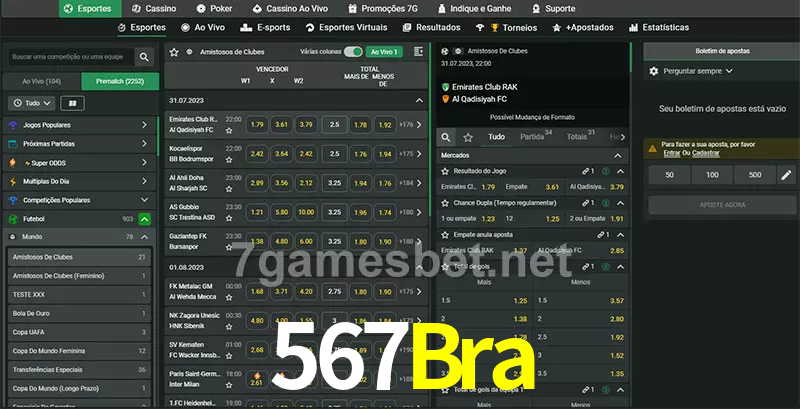Click the markets search magnifier icon

click(x=447, y=136)
